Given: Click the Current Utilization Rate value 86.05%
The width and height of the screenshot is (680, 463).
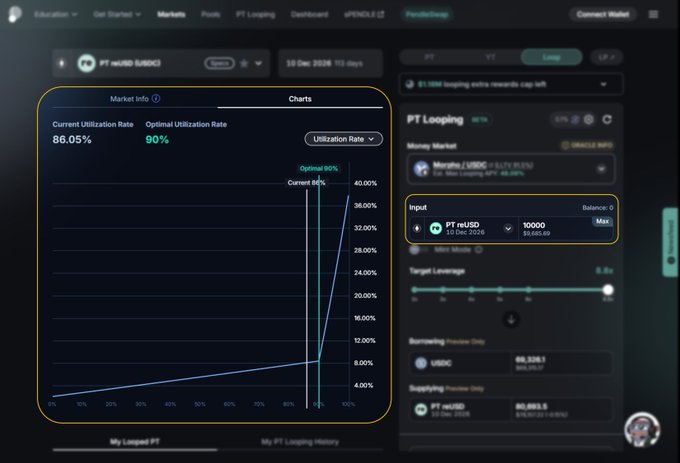Looking at the screenshot, I should (x=72, y=140).
